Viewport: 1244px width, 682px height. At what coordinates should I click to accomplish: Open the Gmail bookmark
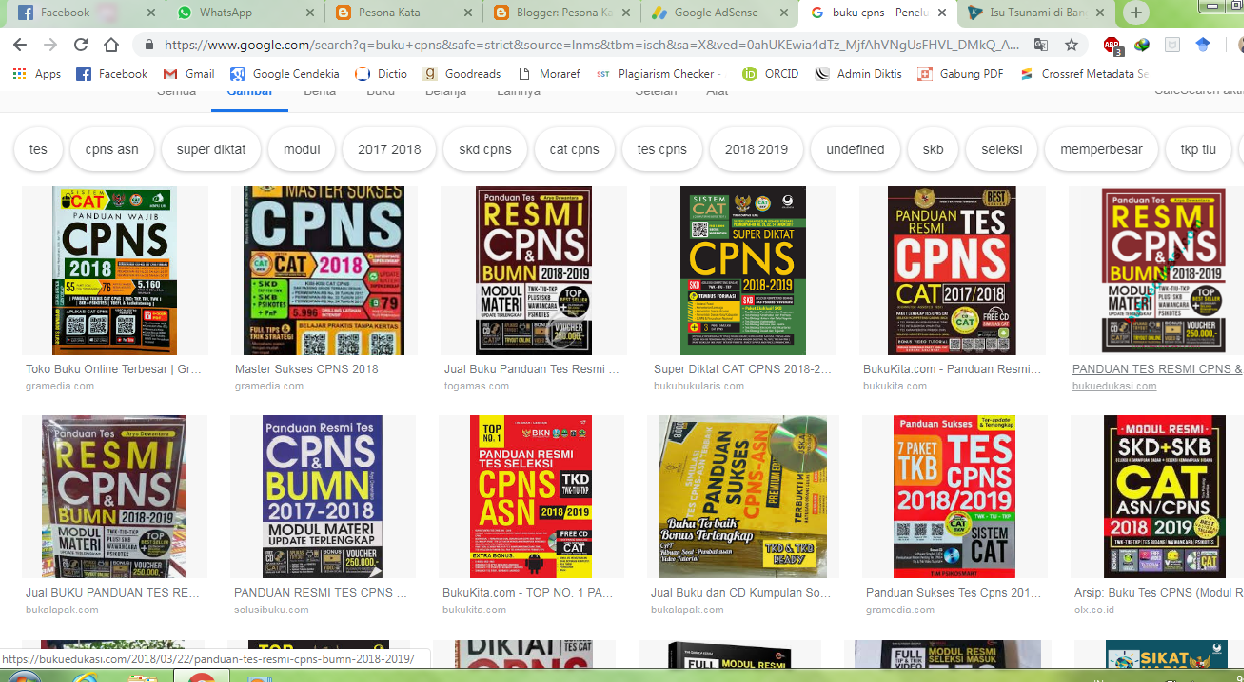[x=189, y=74]
